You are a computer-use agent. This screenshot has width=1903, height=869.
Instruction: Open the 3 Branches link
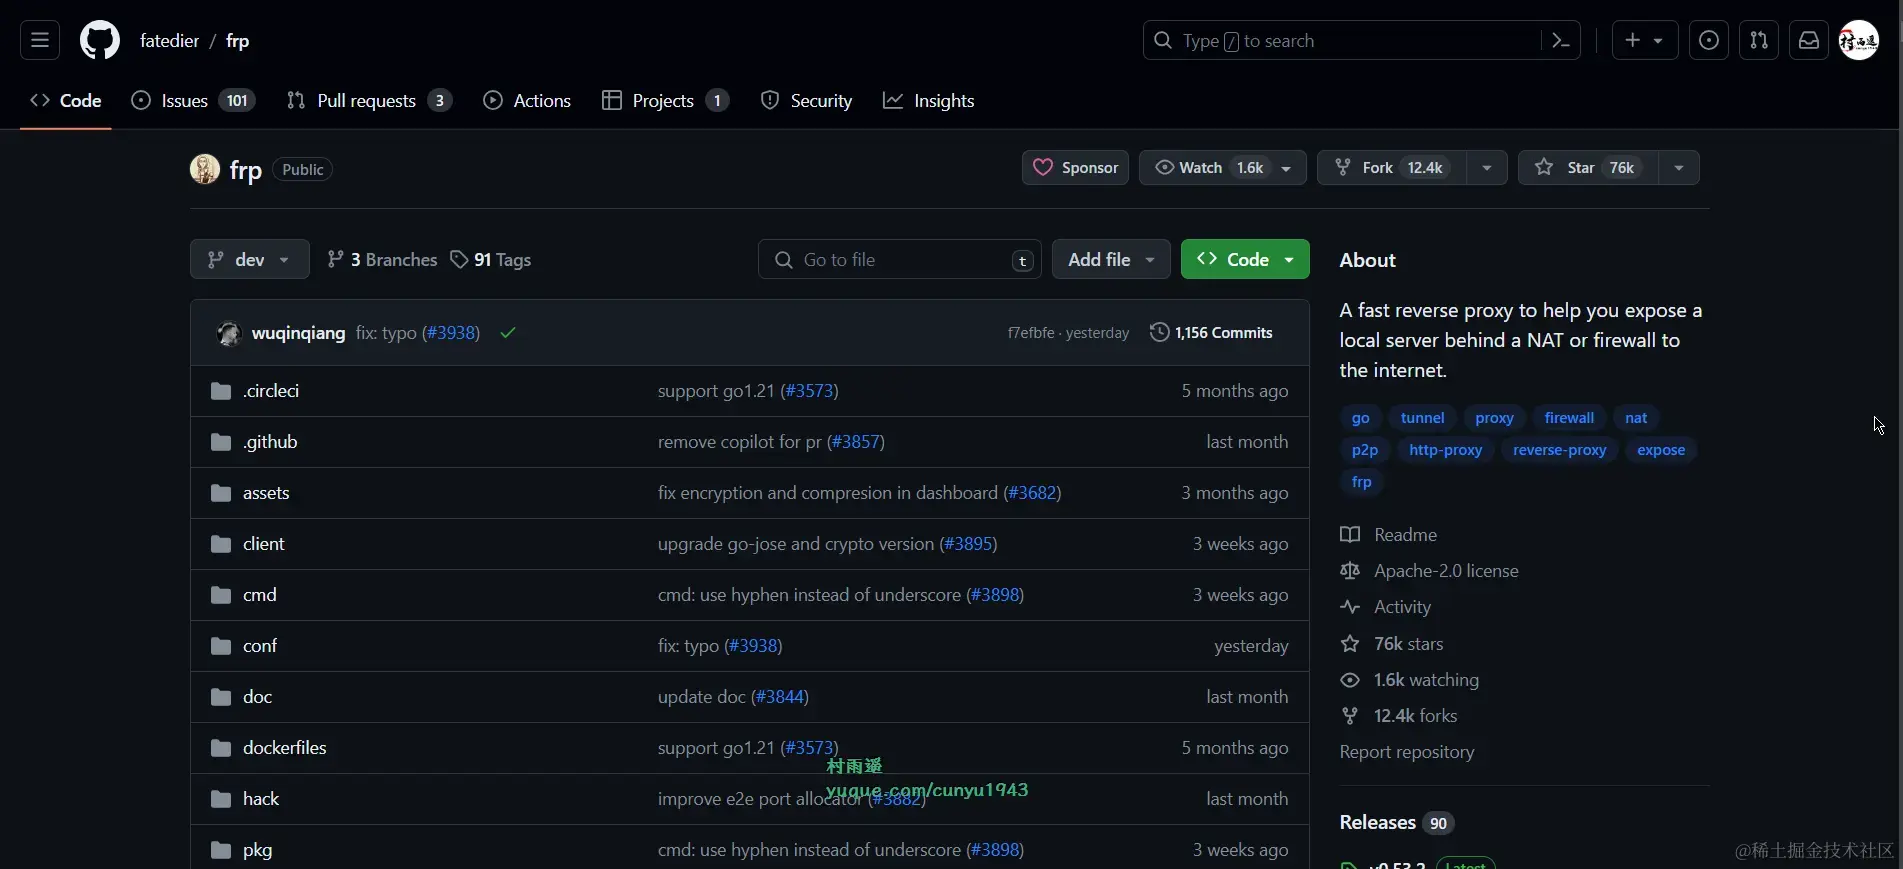coord(382,260)
